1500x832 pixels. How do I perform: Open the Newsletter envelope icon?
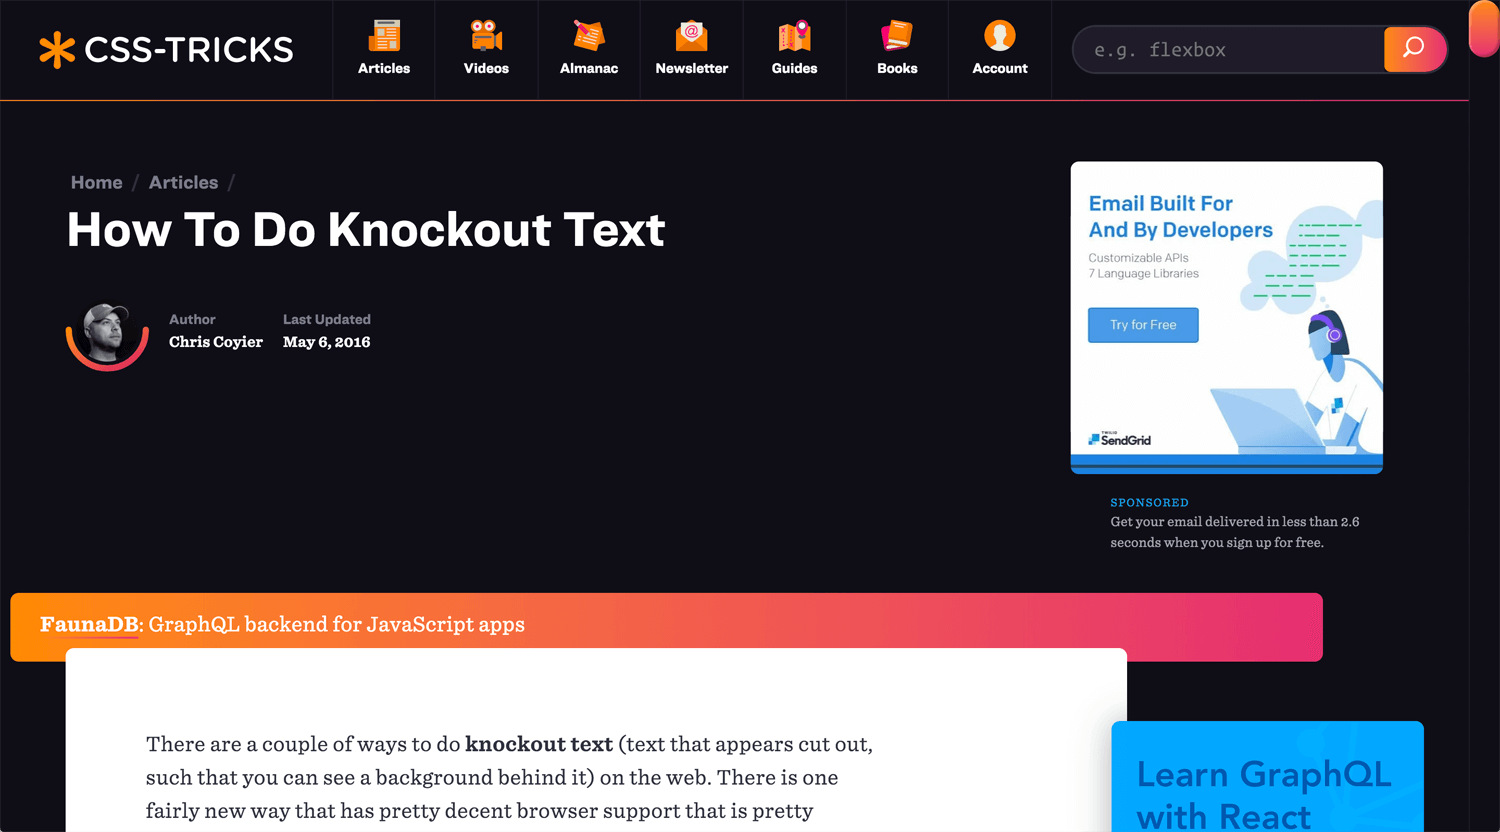click(x=692, y=36)
